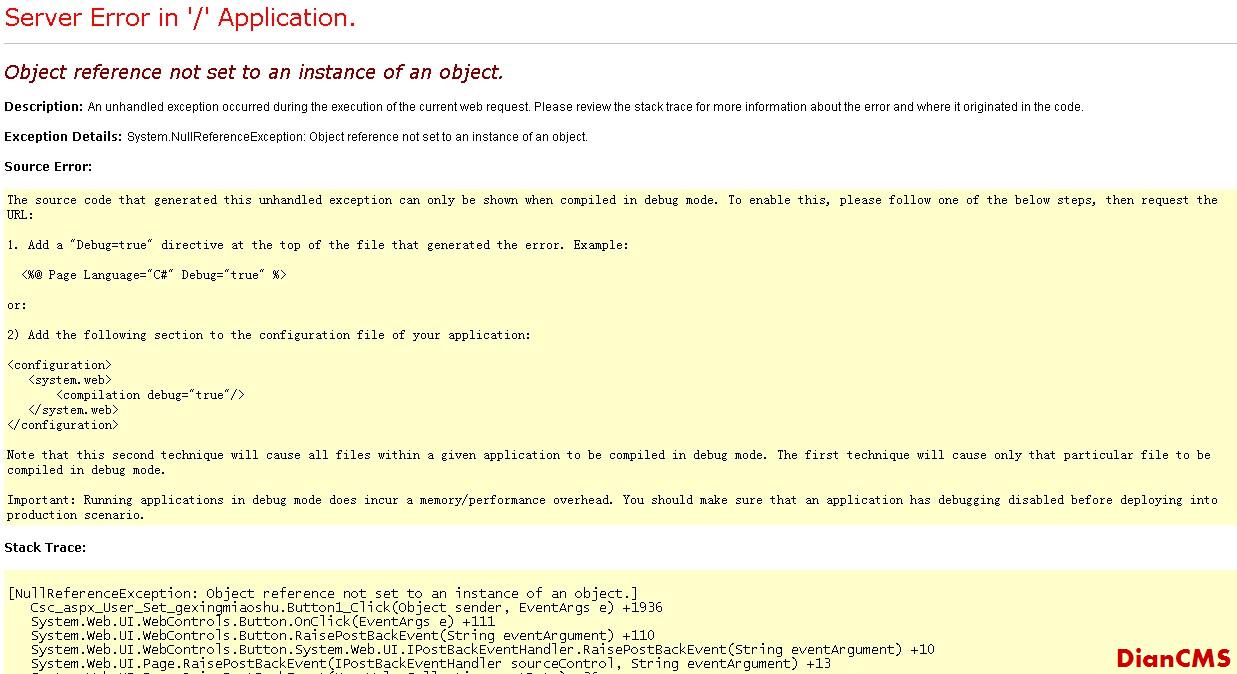Click the italic "Object reference not set" subtitle
This screenshot has width=1237, height=674.
click(254, 72)
